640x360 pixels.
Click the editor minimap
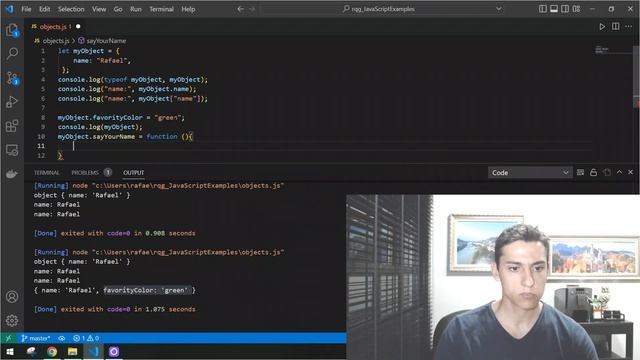[x=612, y=51]
